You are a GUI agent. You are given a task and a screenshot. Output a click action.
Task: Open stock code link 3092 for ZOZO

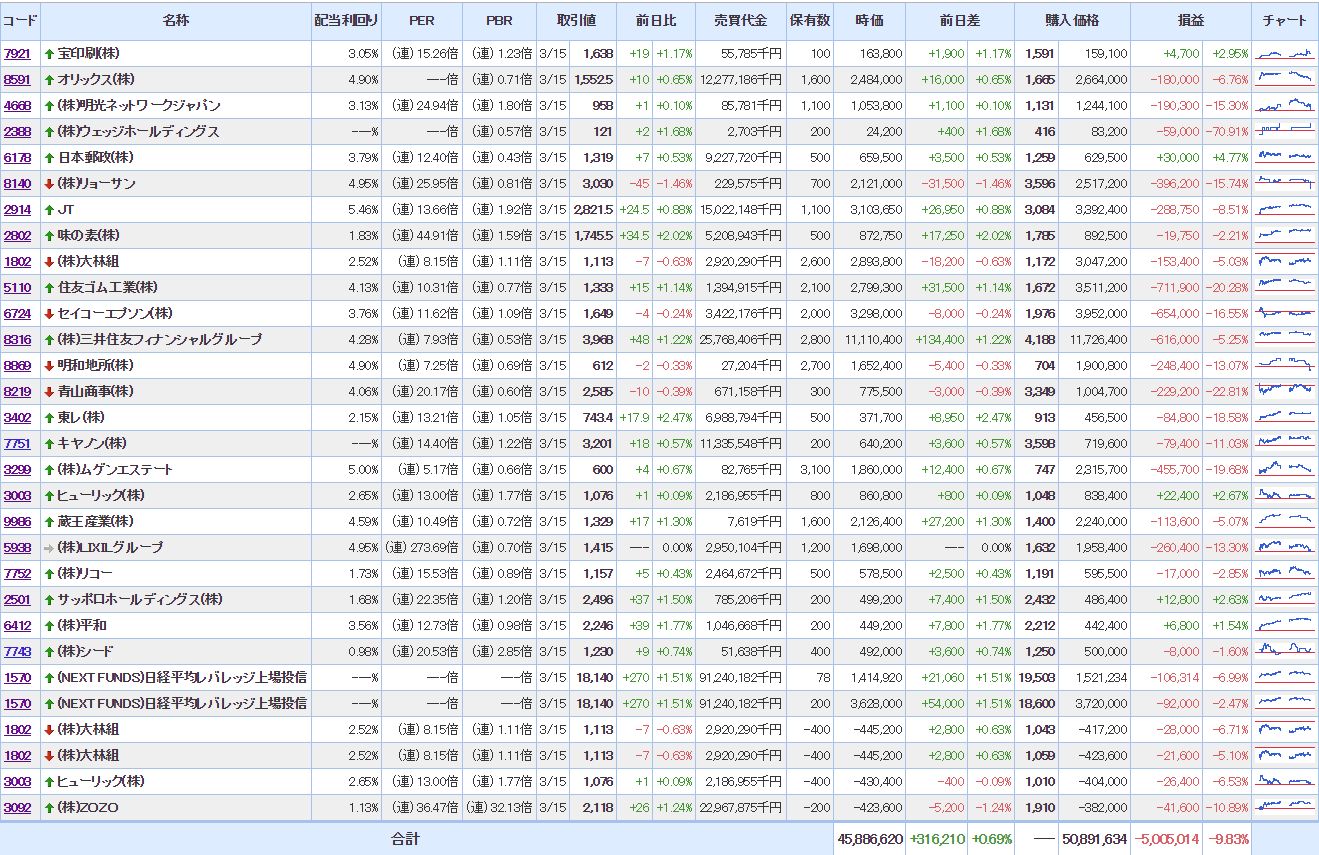[17, 808]
